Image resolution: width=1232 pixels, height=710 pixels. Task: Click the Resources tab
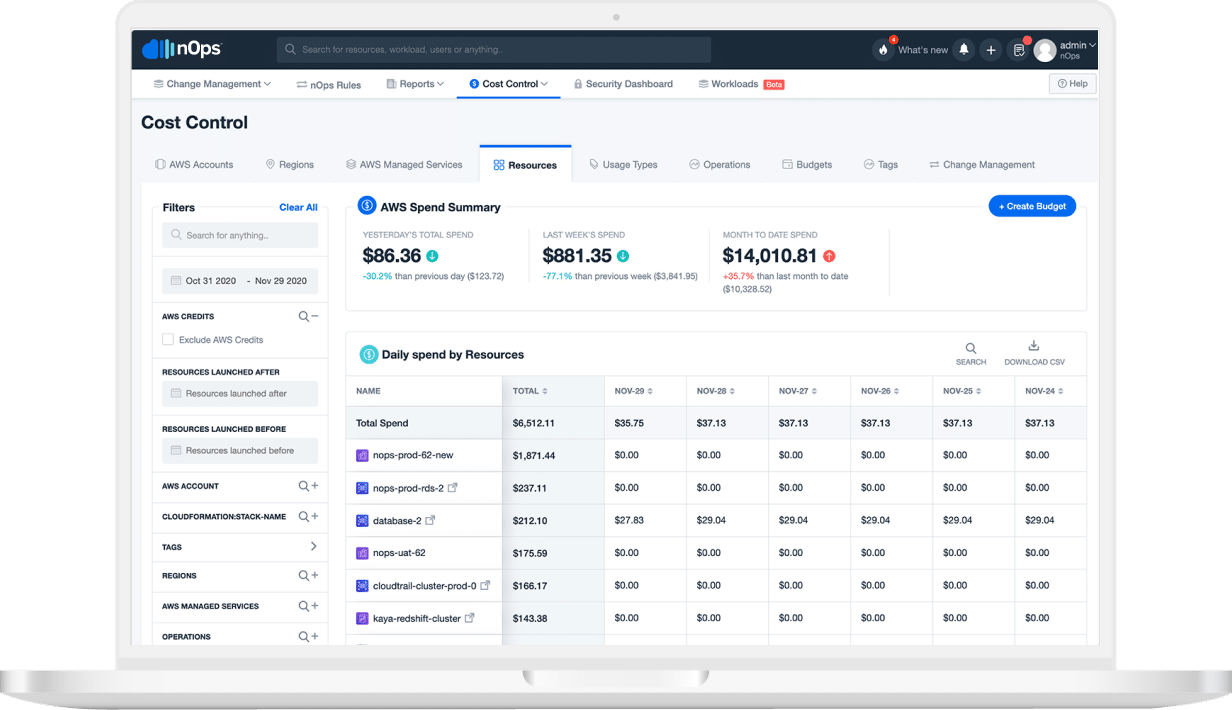click(x=525, y=165)
